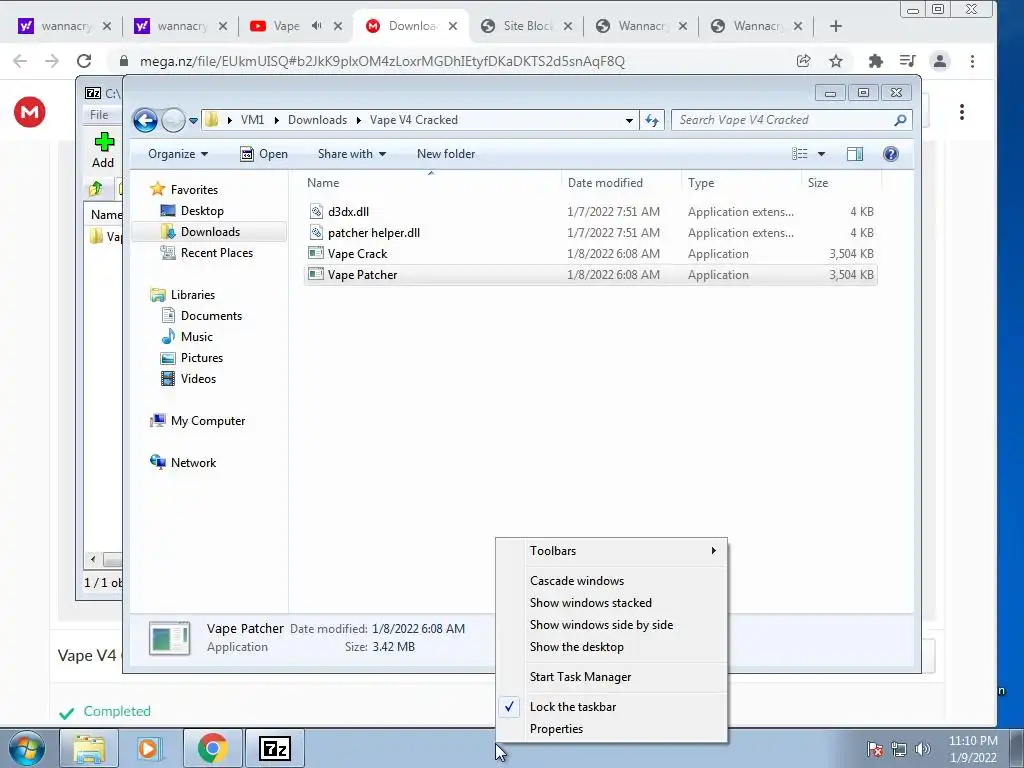This screenshot has width=1024, height=768.
Task: Open Music library
Action: click(187, 336)
